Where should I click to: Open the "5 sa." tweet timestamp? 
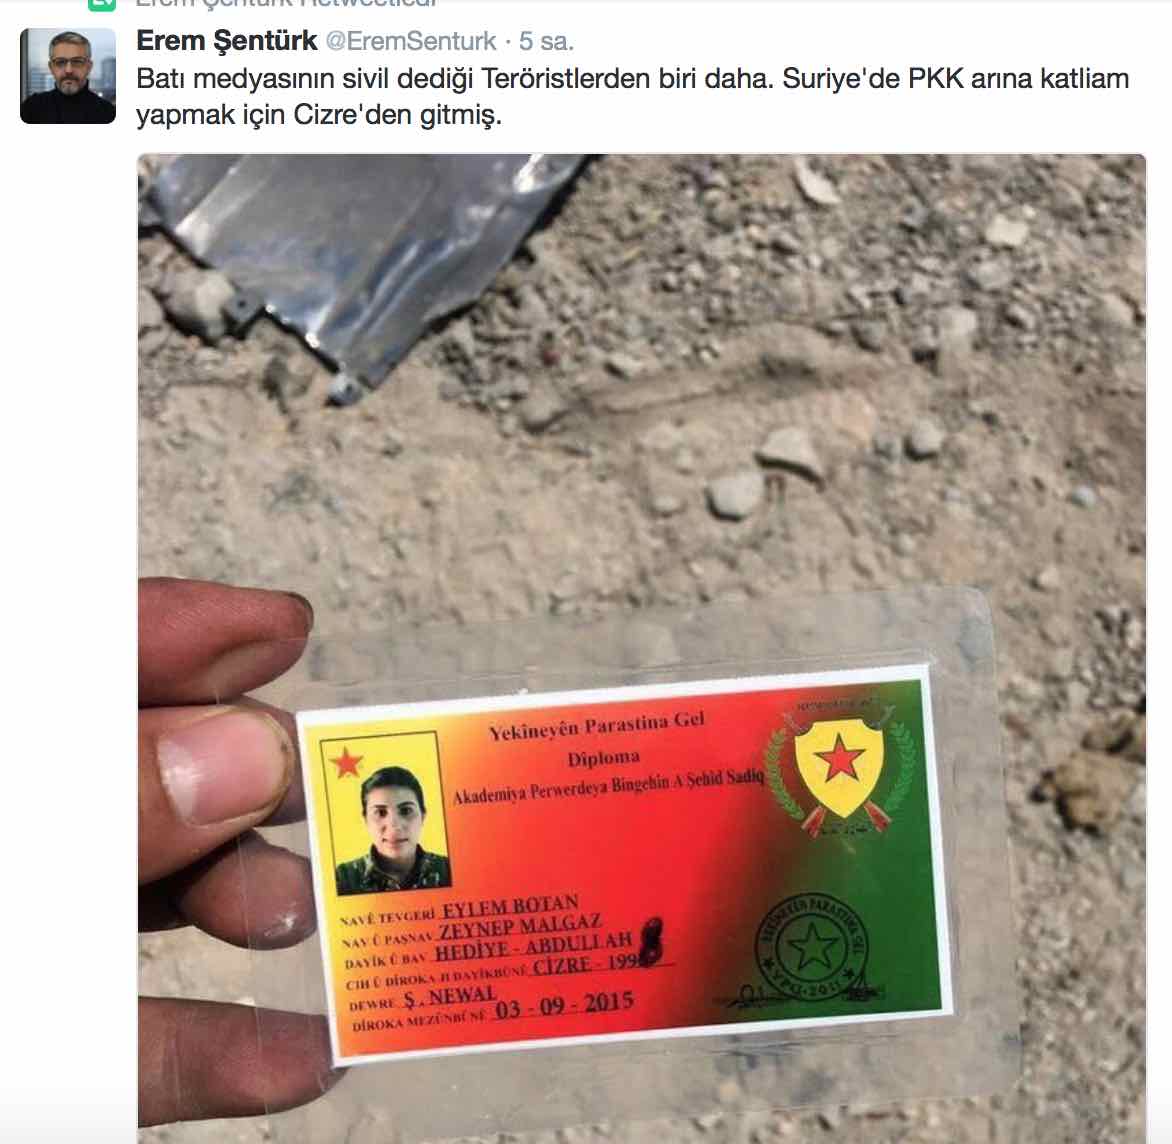coord(546,41)
